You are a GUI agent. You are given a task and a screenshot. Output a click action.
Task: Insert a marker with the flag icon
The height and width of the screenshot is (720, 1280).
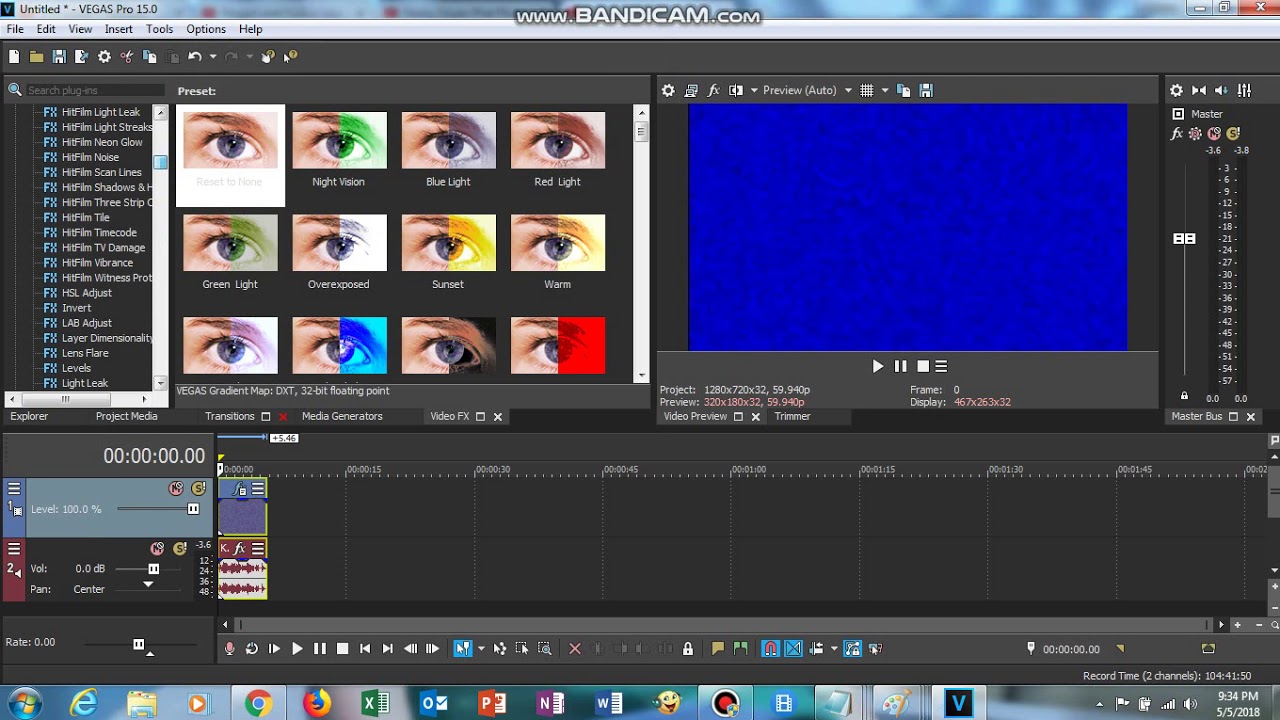tap(717, 649)
